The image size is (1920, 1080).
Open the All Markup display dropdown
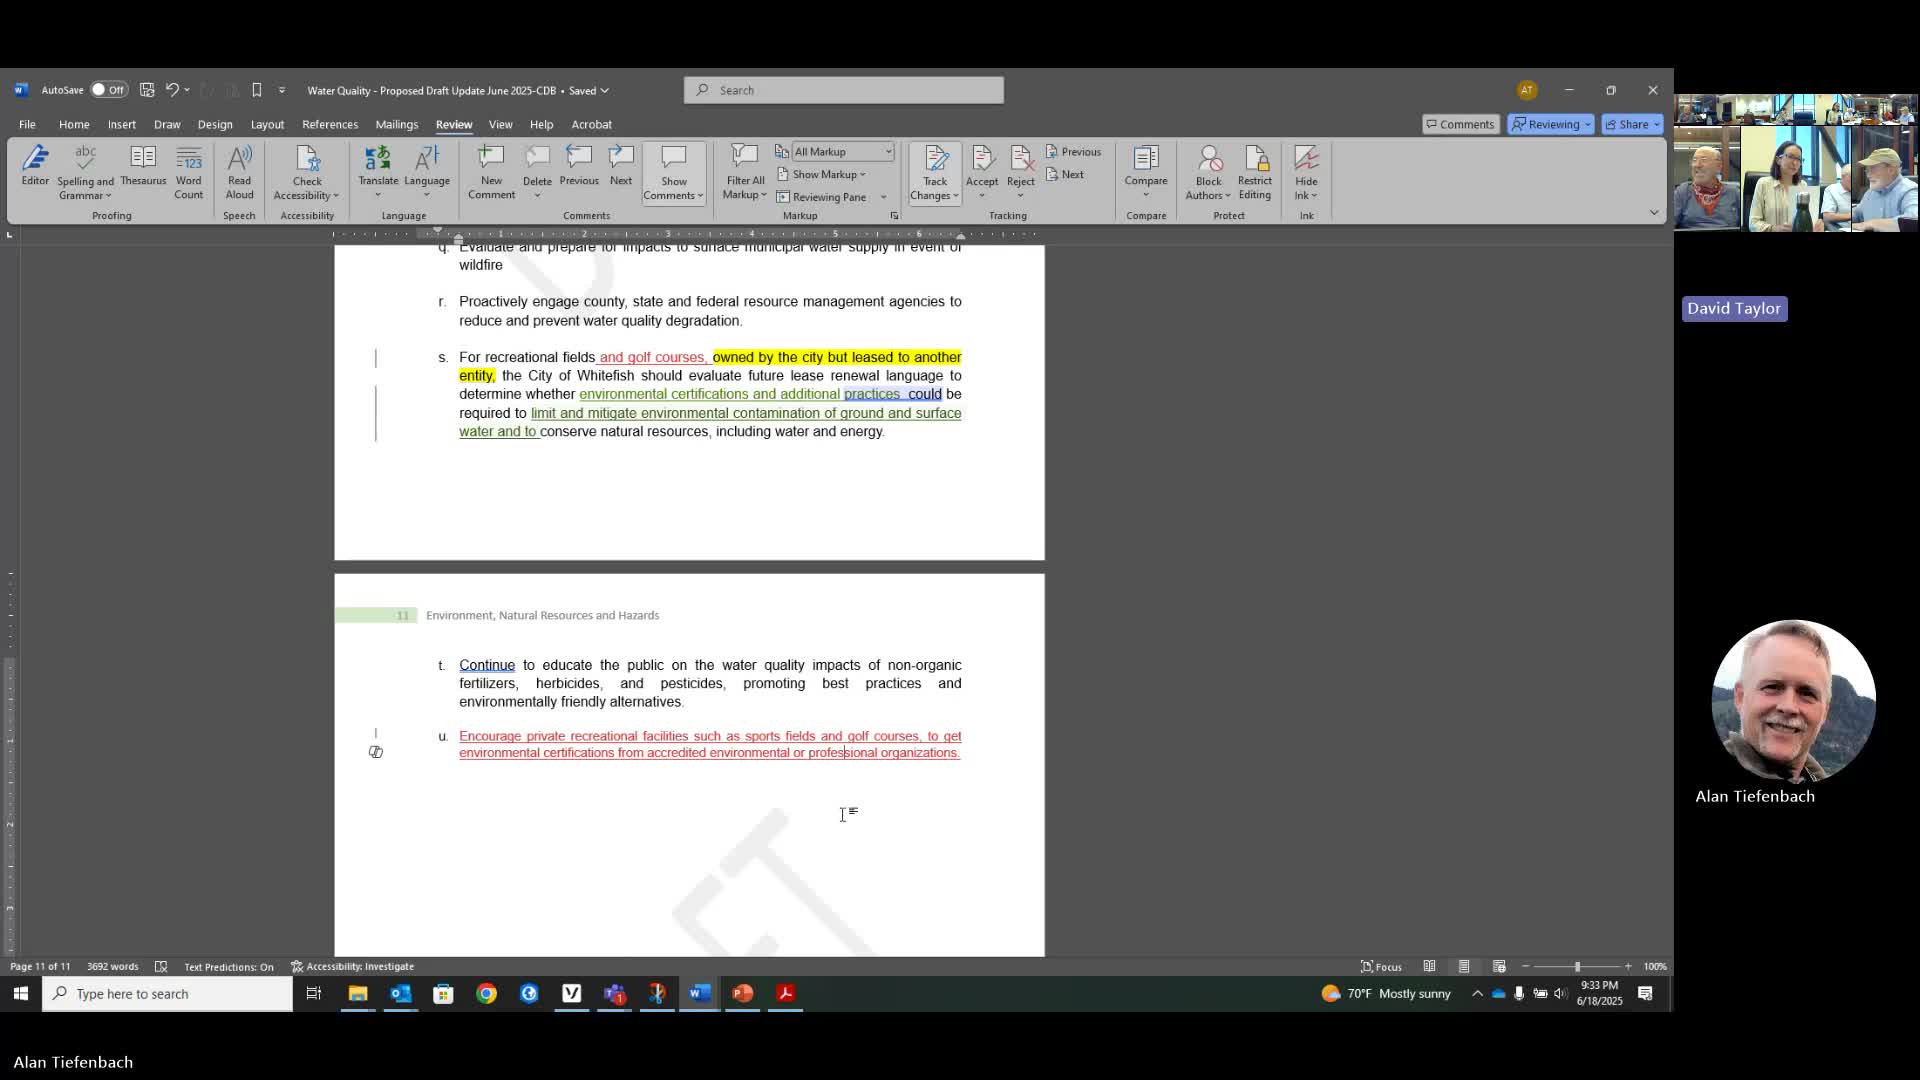(x=843, y=152)
